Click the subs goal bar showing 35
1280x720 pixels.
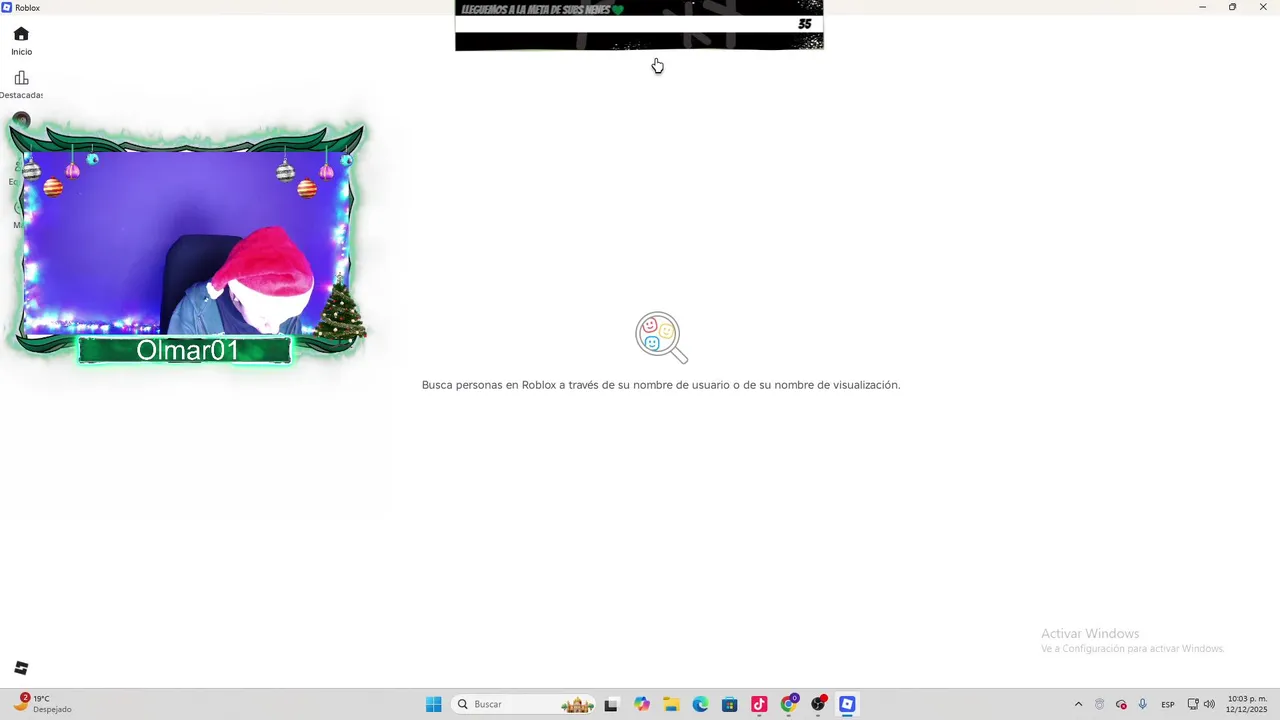[x=639, y=24]
